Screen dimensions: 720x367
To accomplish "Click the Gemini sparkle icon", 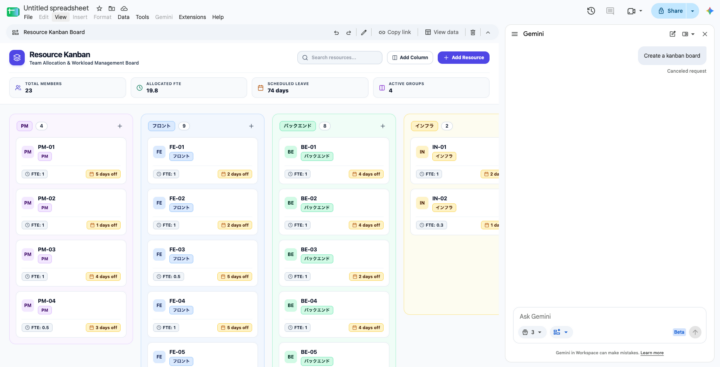I will (x=709, y=11).
